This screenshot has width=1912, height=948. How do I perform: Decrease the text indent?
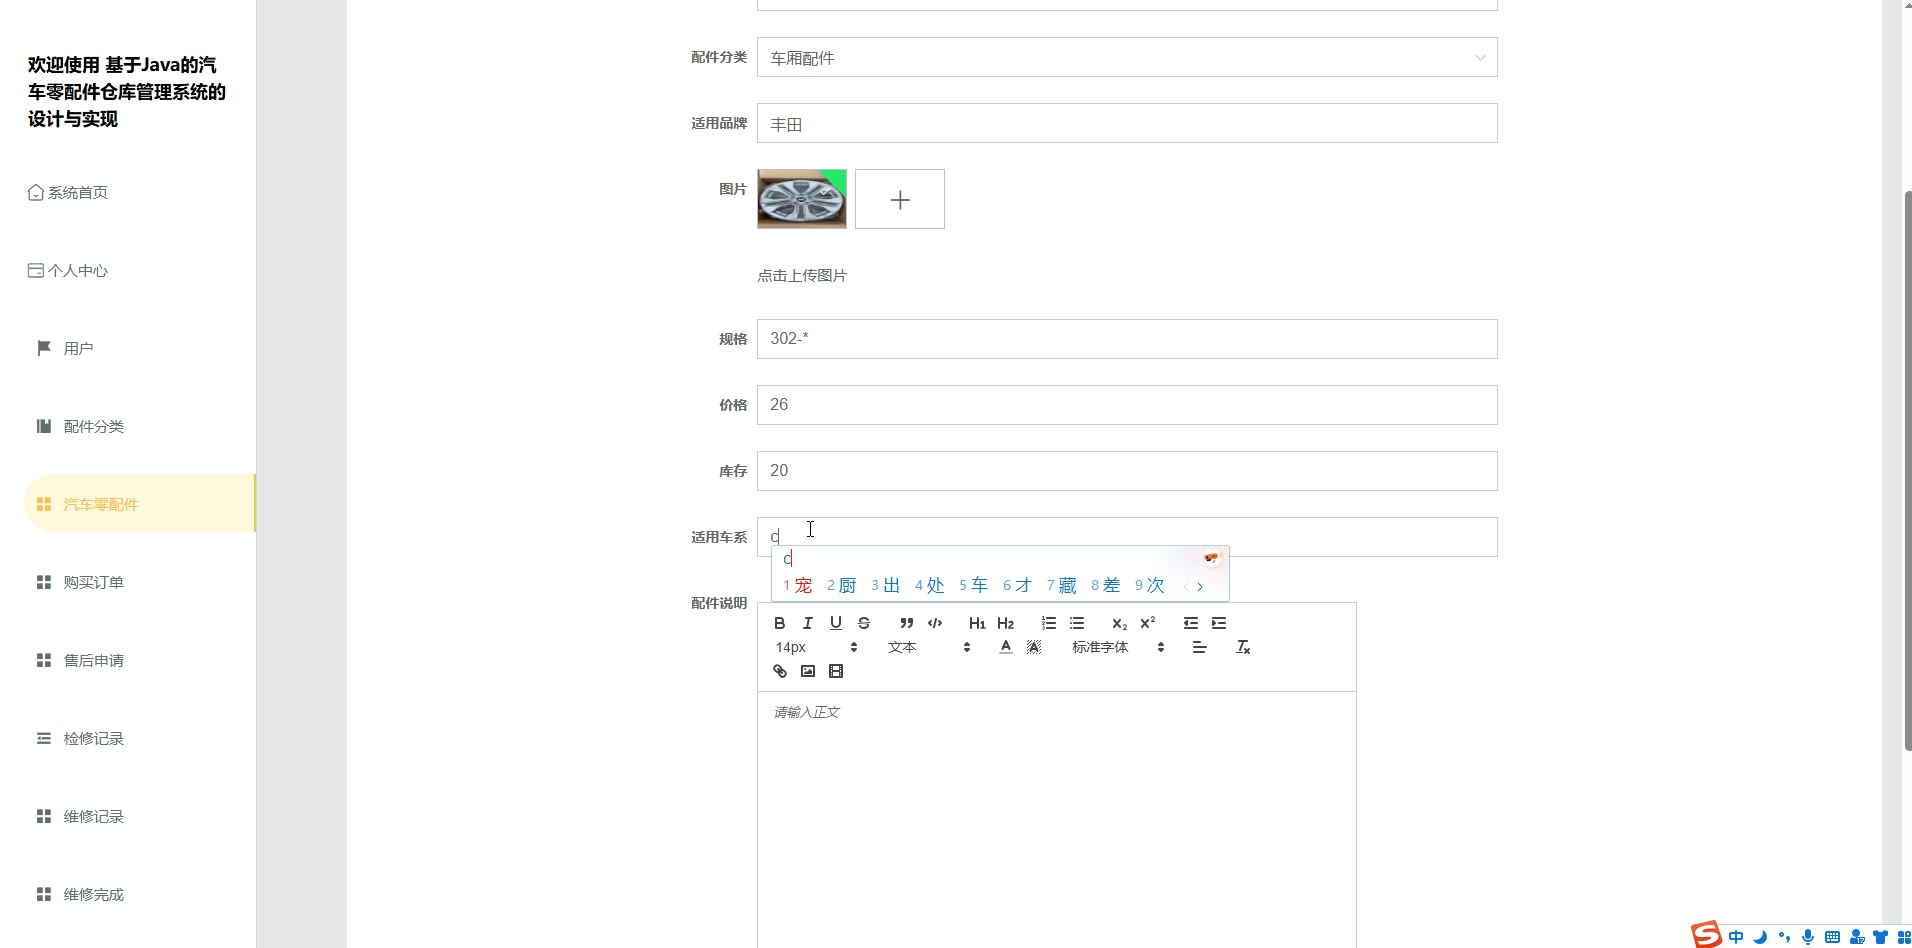pos(1191,623)
